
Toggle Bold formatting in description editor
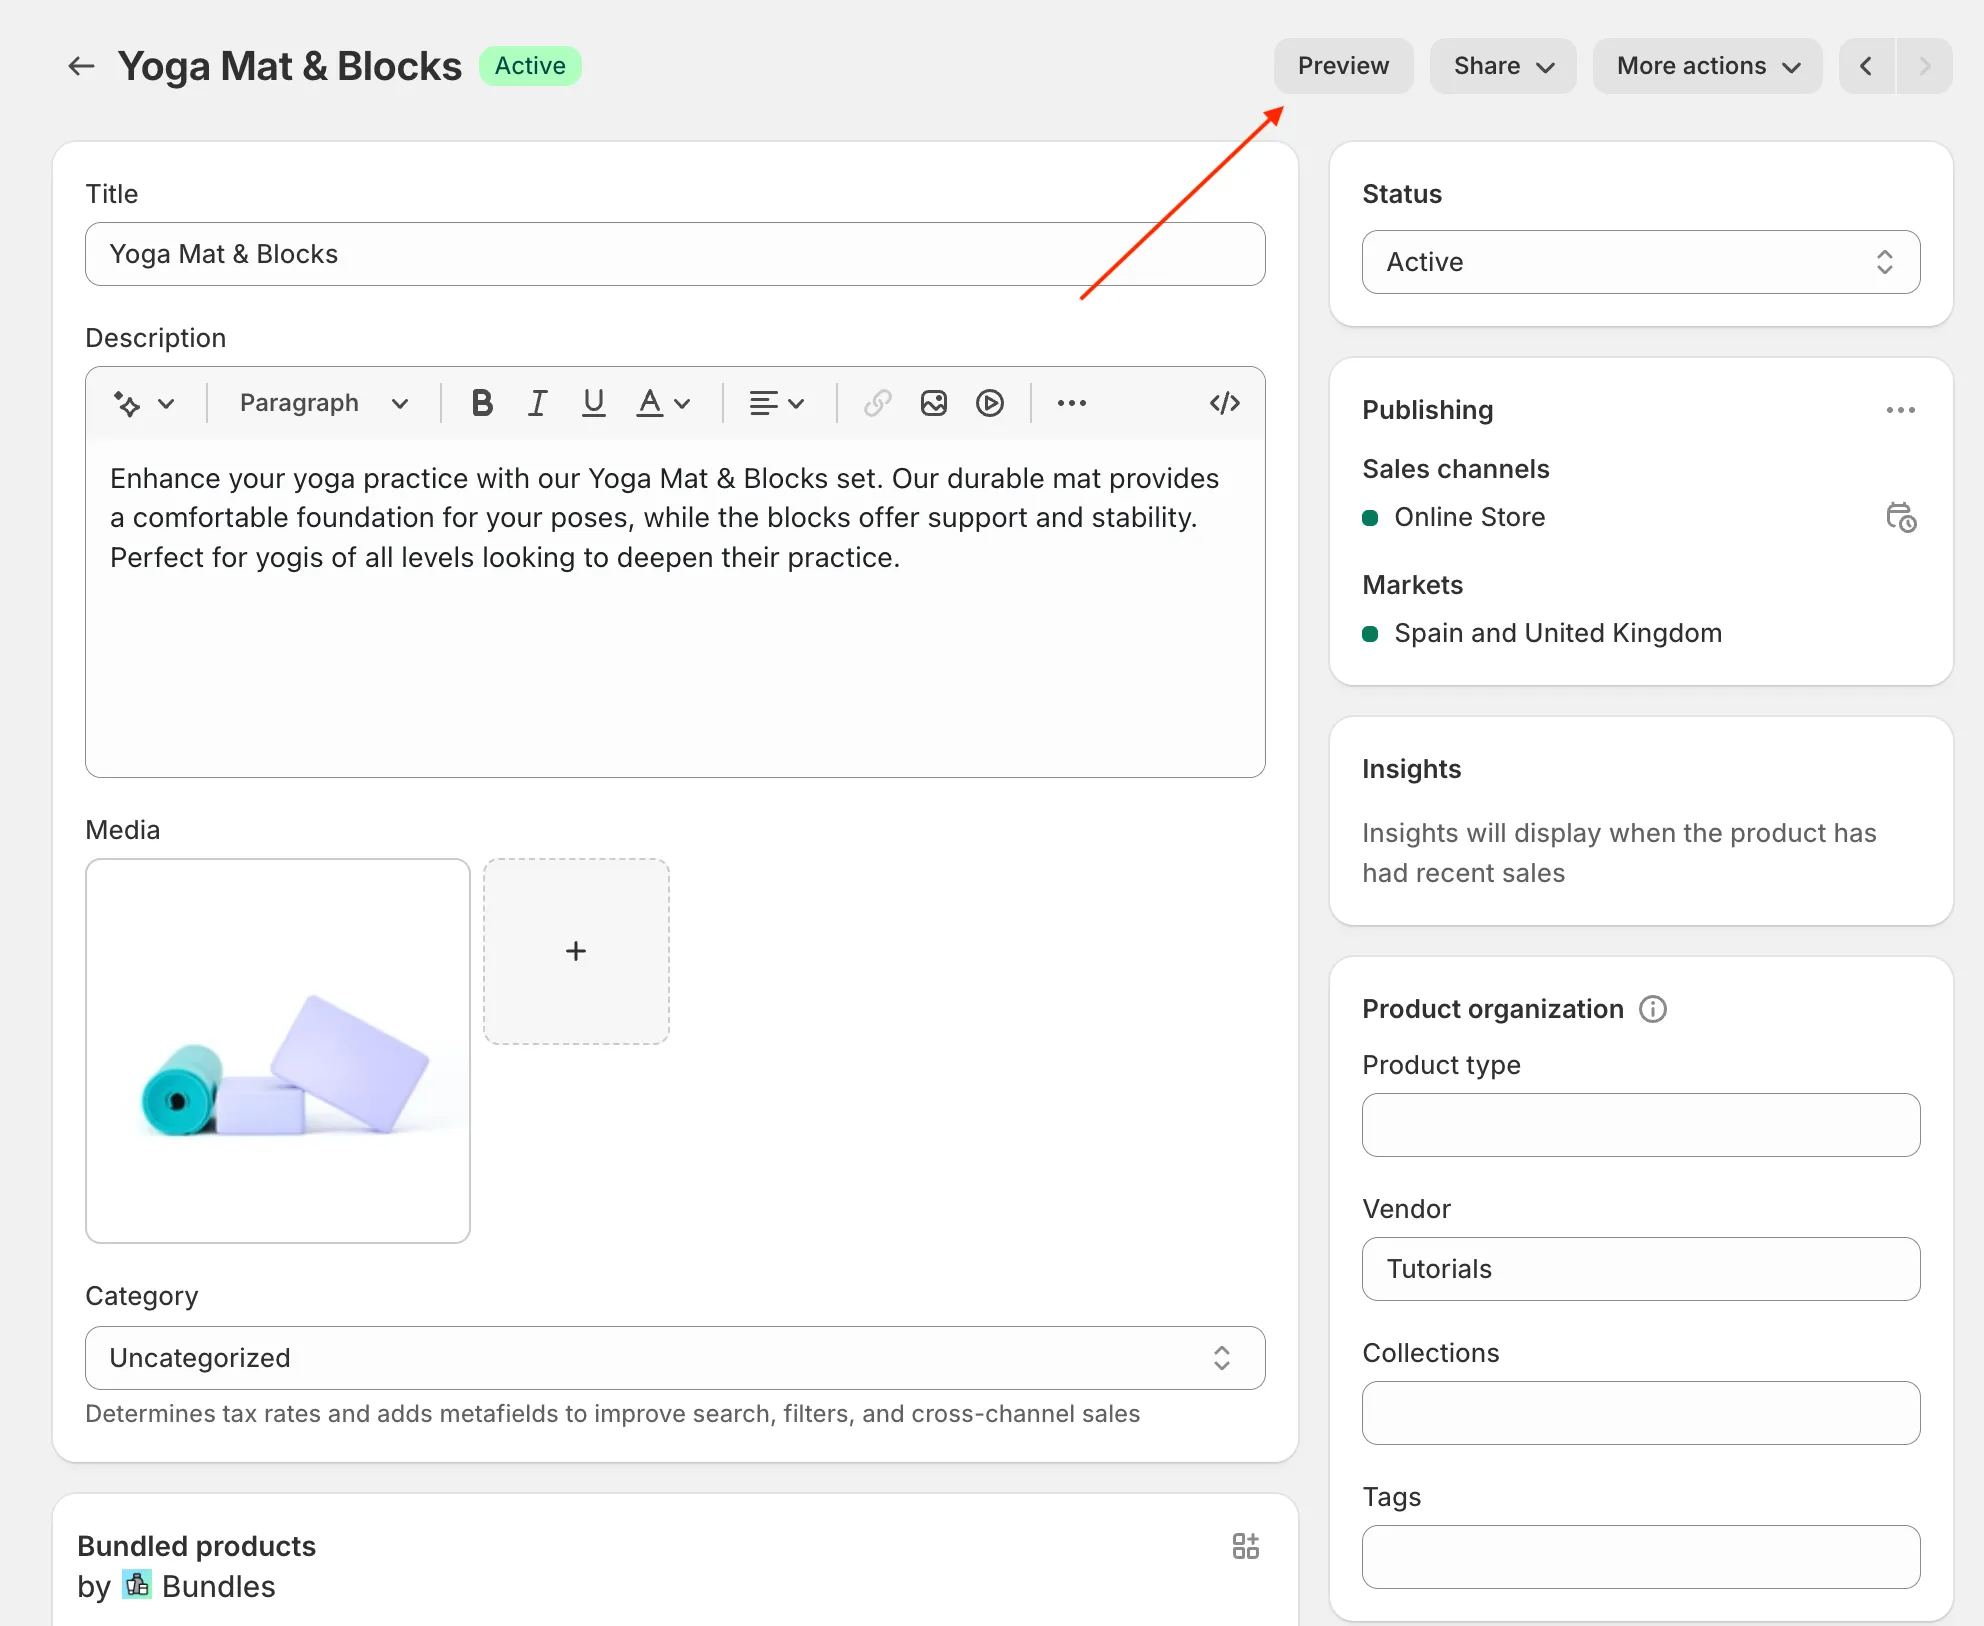482,403
